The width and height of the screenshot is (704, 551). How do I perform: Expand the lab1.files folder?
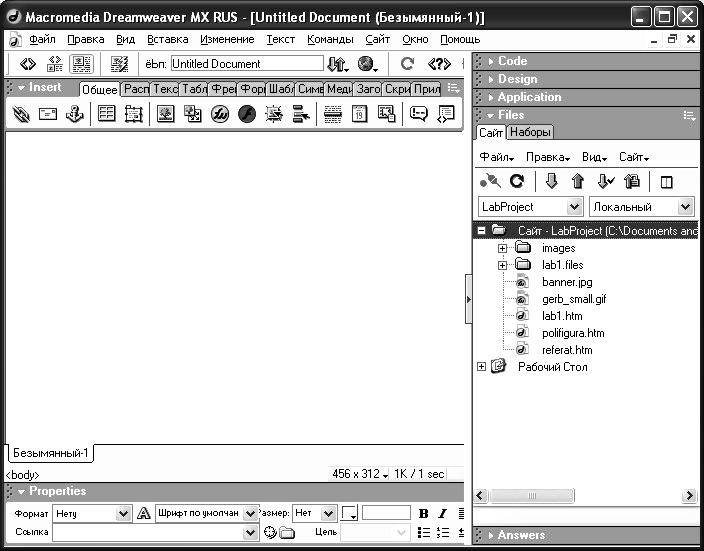tap(502, 265)
